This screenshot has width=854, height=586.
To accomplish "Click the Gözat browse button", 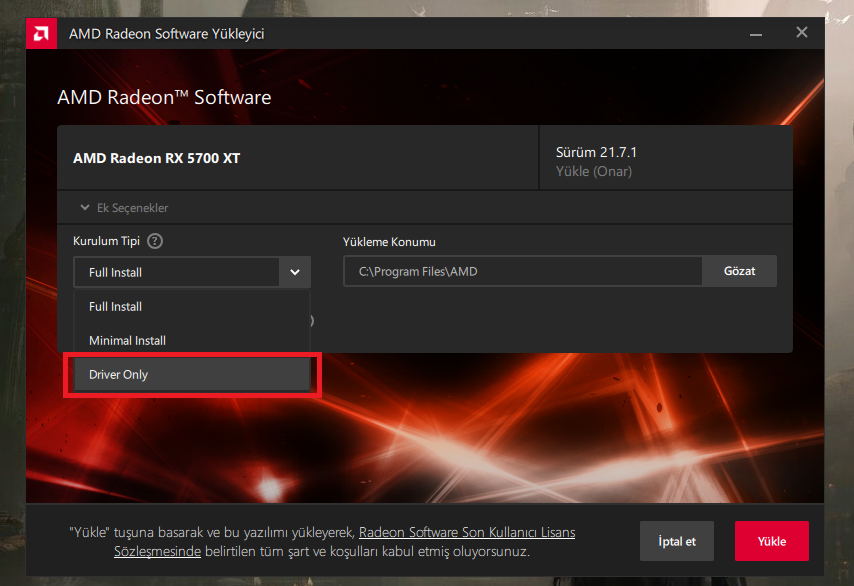I will 739,271.
